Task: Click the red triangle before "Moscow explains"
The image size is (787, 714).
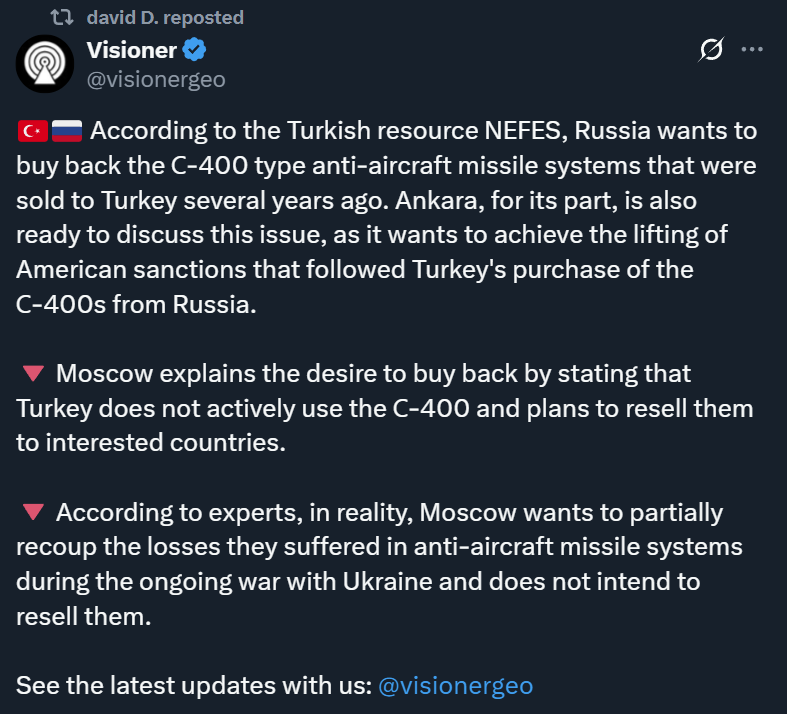Action: [x=32, y=374]
